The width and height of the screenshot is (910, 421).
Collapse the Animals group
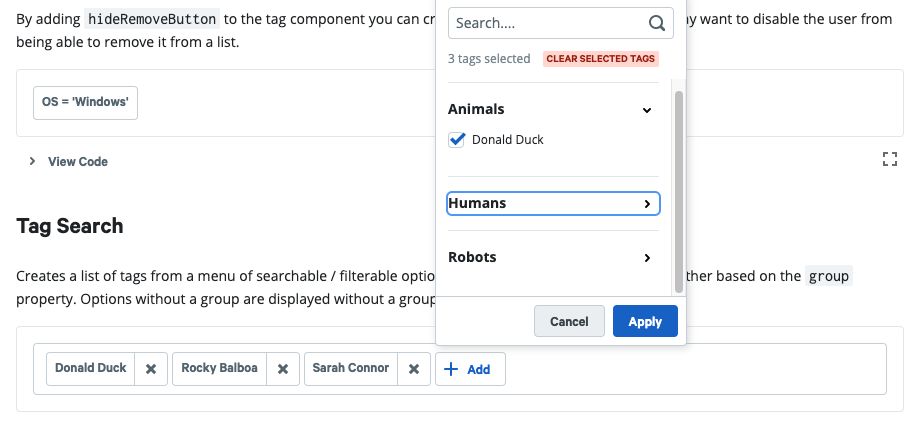pyautogui.click(x=647, y=110)
